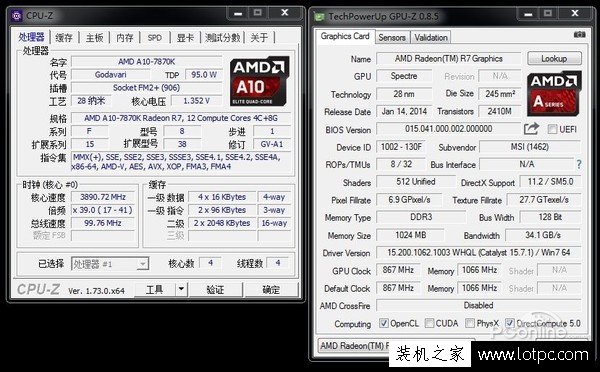Switch to the 主板 tab
This screenshot has width=600, height=372.
(x=95, y=38)
